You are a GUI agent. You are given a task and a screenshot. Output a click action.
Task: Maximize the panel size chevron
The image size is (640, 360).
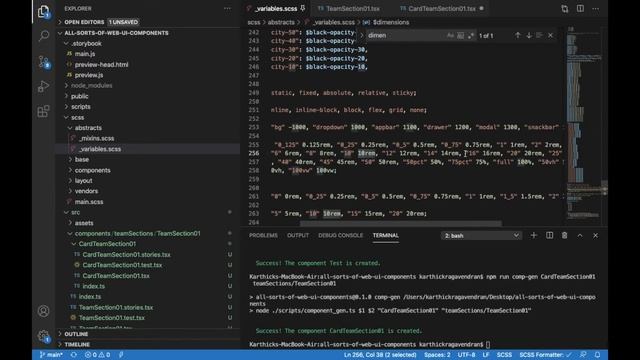click(580, 236)
